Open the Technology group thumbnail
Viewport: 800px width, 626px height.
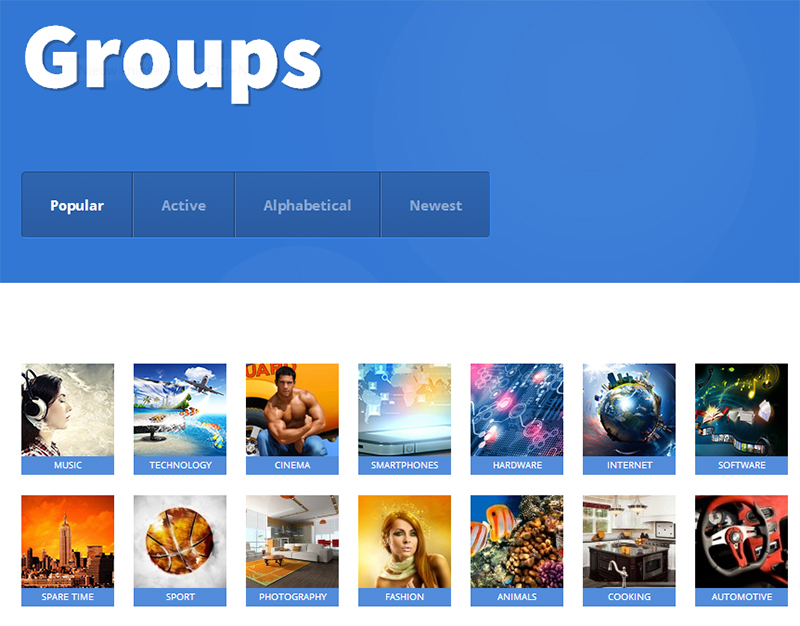(x=180, y=410)
